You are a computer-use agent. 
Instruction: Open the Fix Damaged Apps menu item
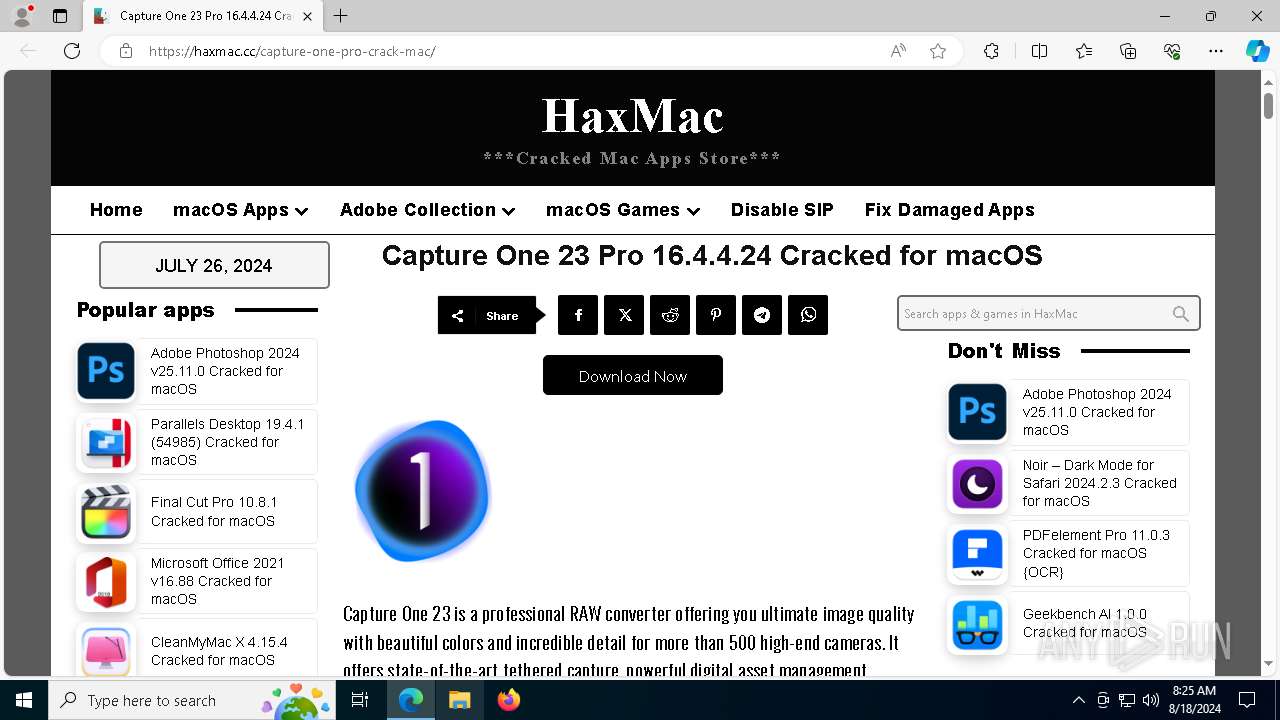(949, 210)
